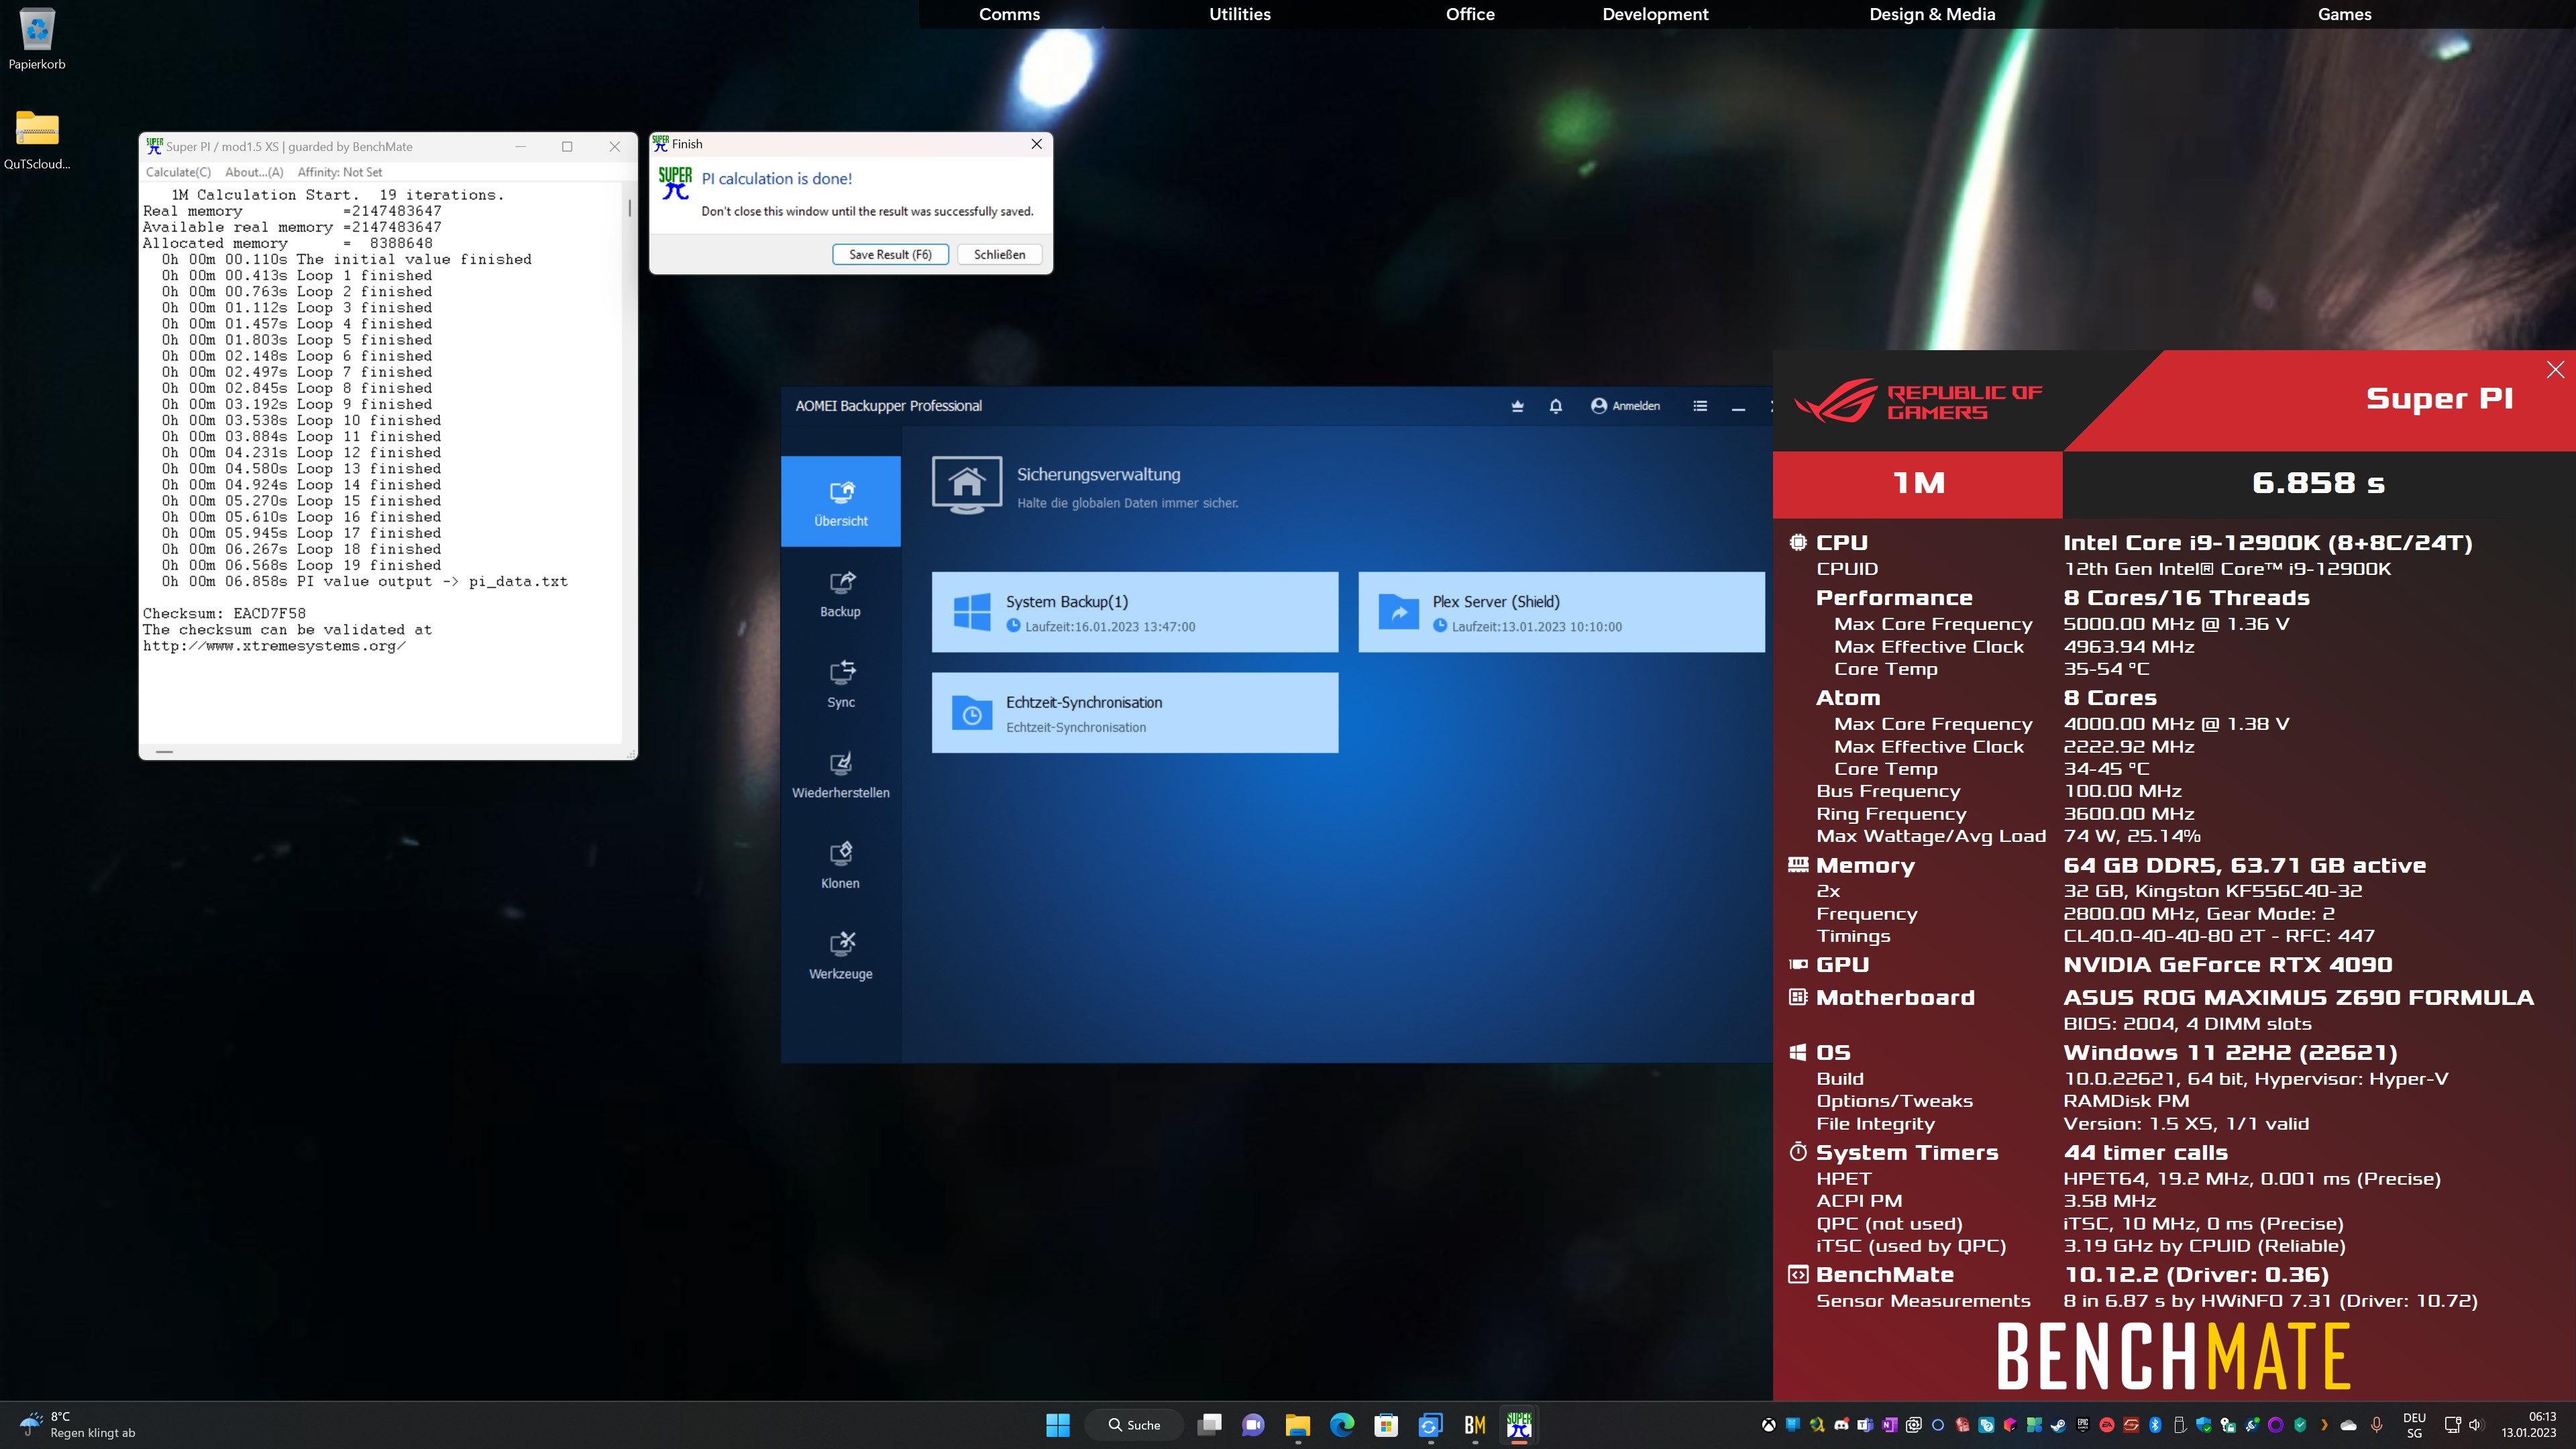
Task: Click the DEU SG language indicator
Action: pos(2415,1425)
